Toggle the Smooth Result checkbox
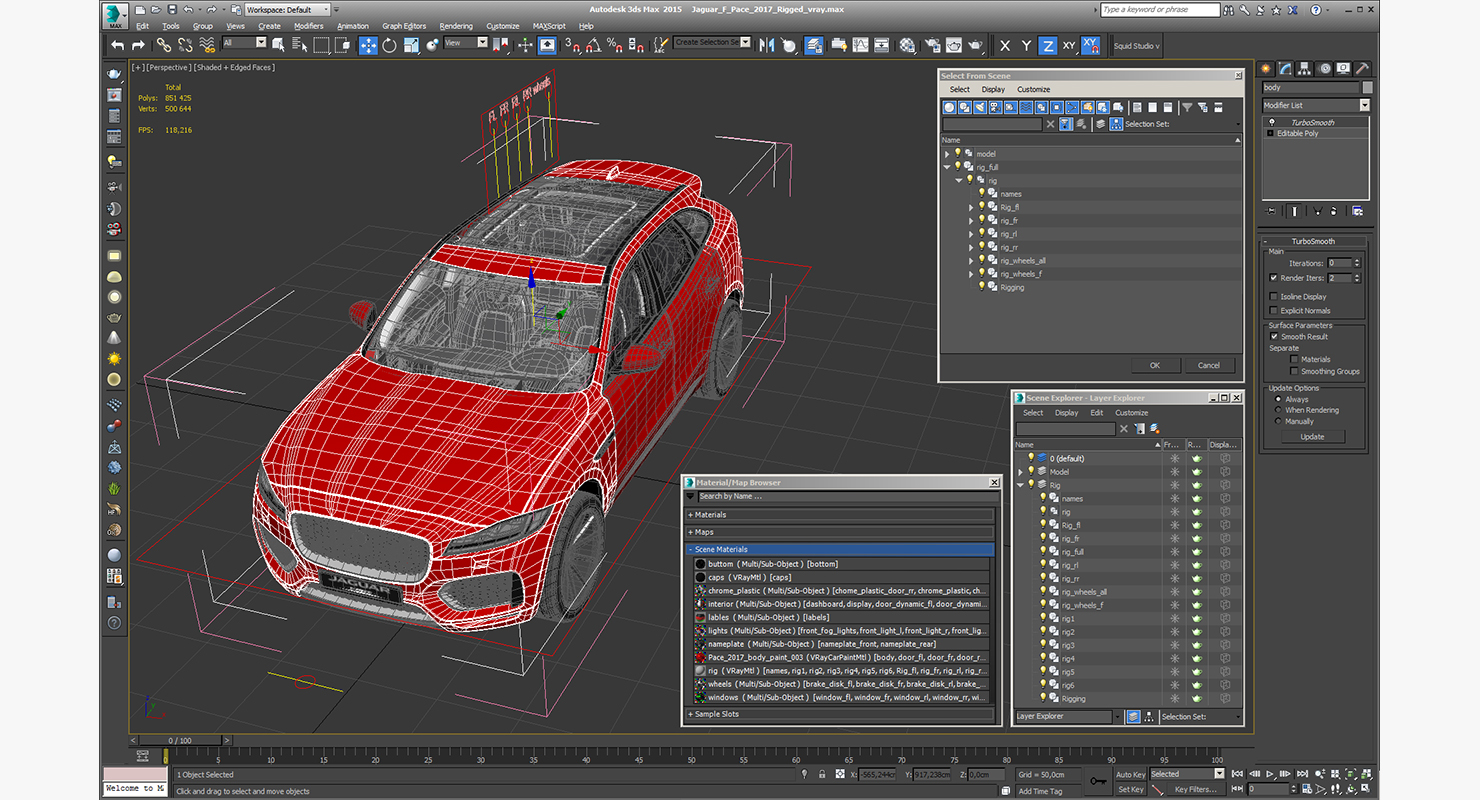This screenshot has width=1480, height=800. point(1274,337)
